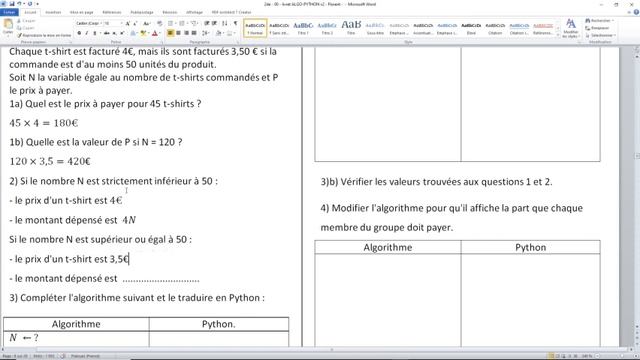Click the Justify alignment icon
Screen dimensions: 640x360
click(194, 33)
